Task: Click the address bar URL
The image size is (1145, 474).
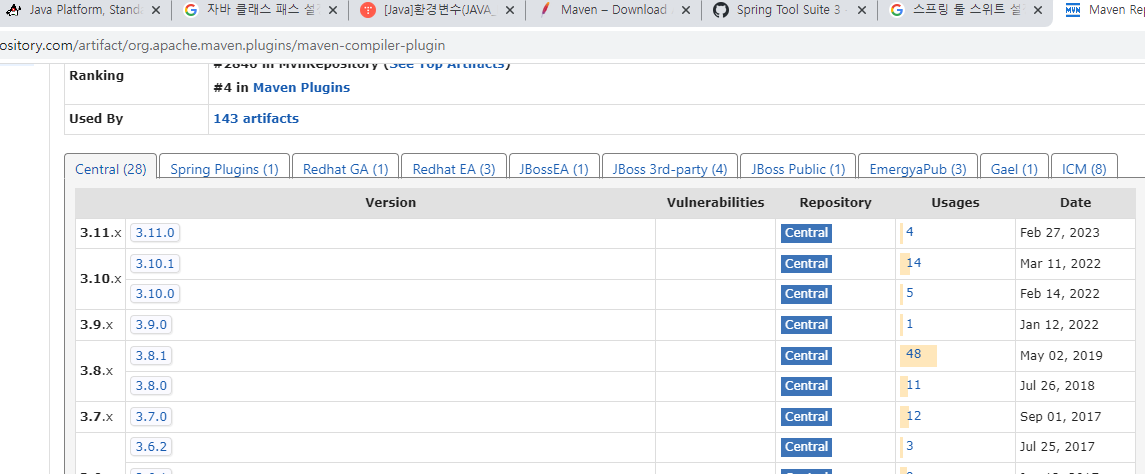Action: (222, 45)
